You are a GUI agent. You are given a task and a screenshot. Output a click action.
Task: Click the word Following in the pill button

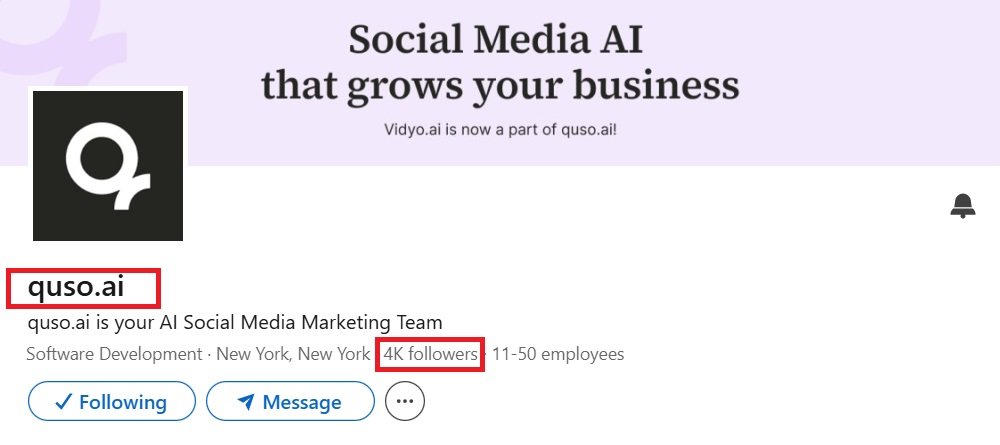(x=122, y=402)
